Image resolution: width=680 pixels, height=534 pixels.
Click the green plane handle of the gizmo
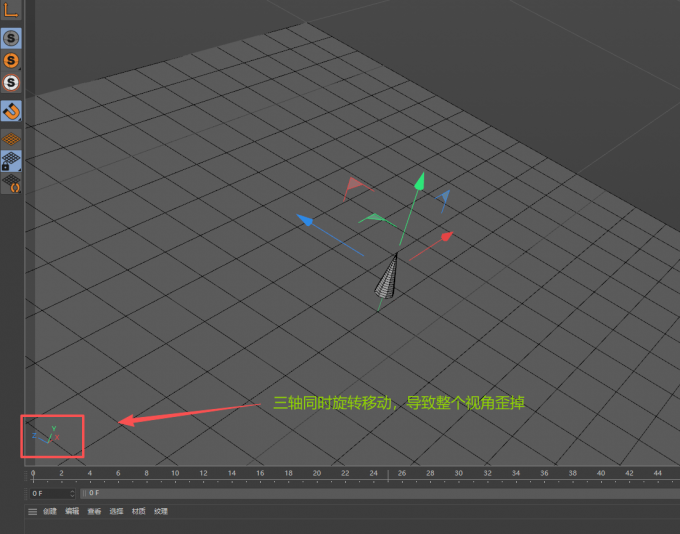pyautogui.click(x=376, y=219)
